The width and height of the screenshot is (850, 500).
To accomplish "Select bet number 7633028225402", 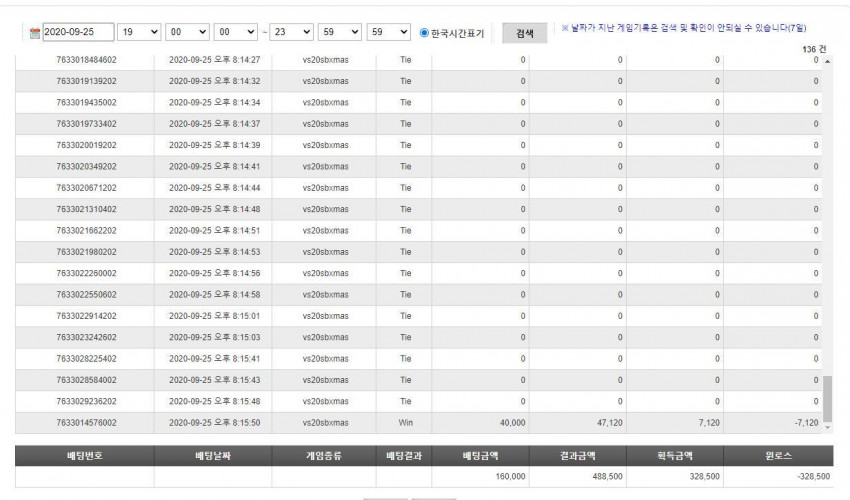I will pyautogui.click(x=86, y=359).
